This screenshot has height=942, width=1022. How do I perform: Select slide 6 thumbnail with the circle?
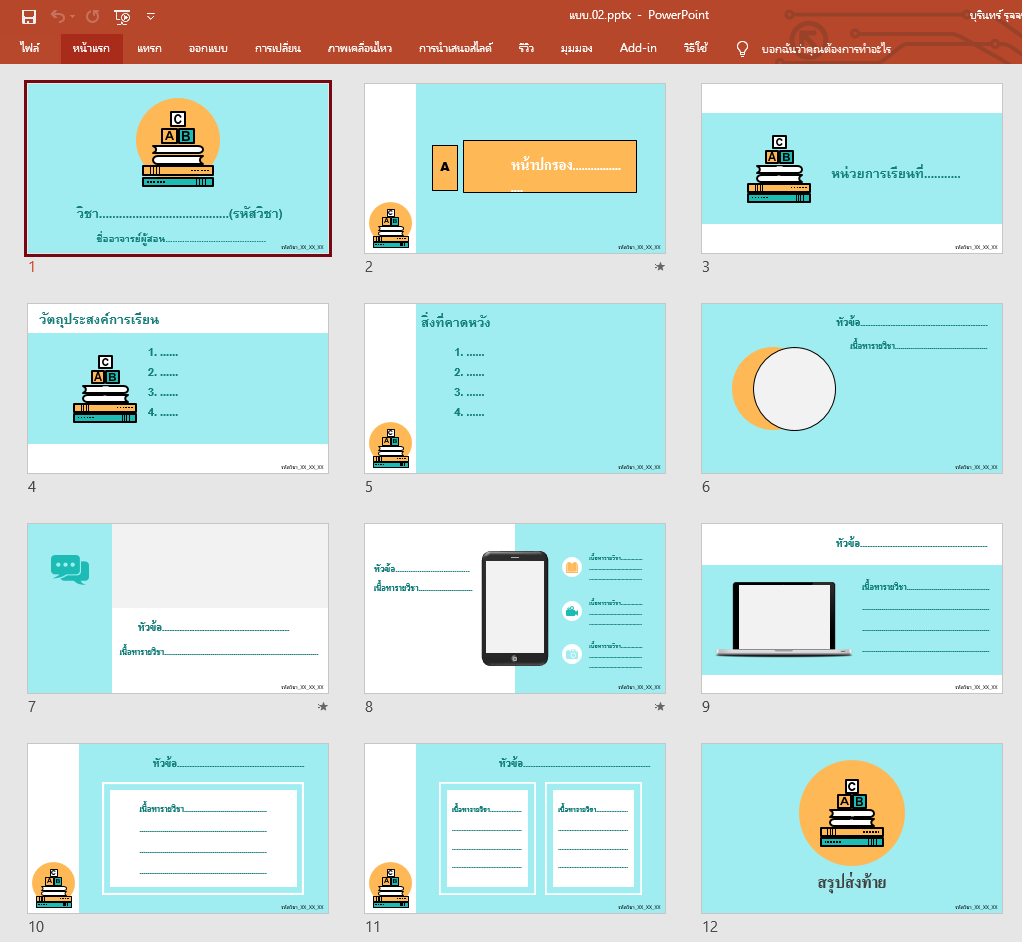coord(851,388)
